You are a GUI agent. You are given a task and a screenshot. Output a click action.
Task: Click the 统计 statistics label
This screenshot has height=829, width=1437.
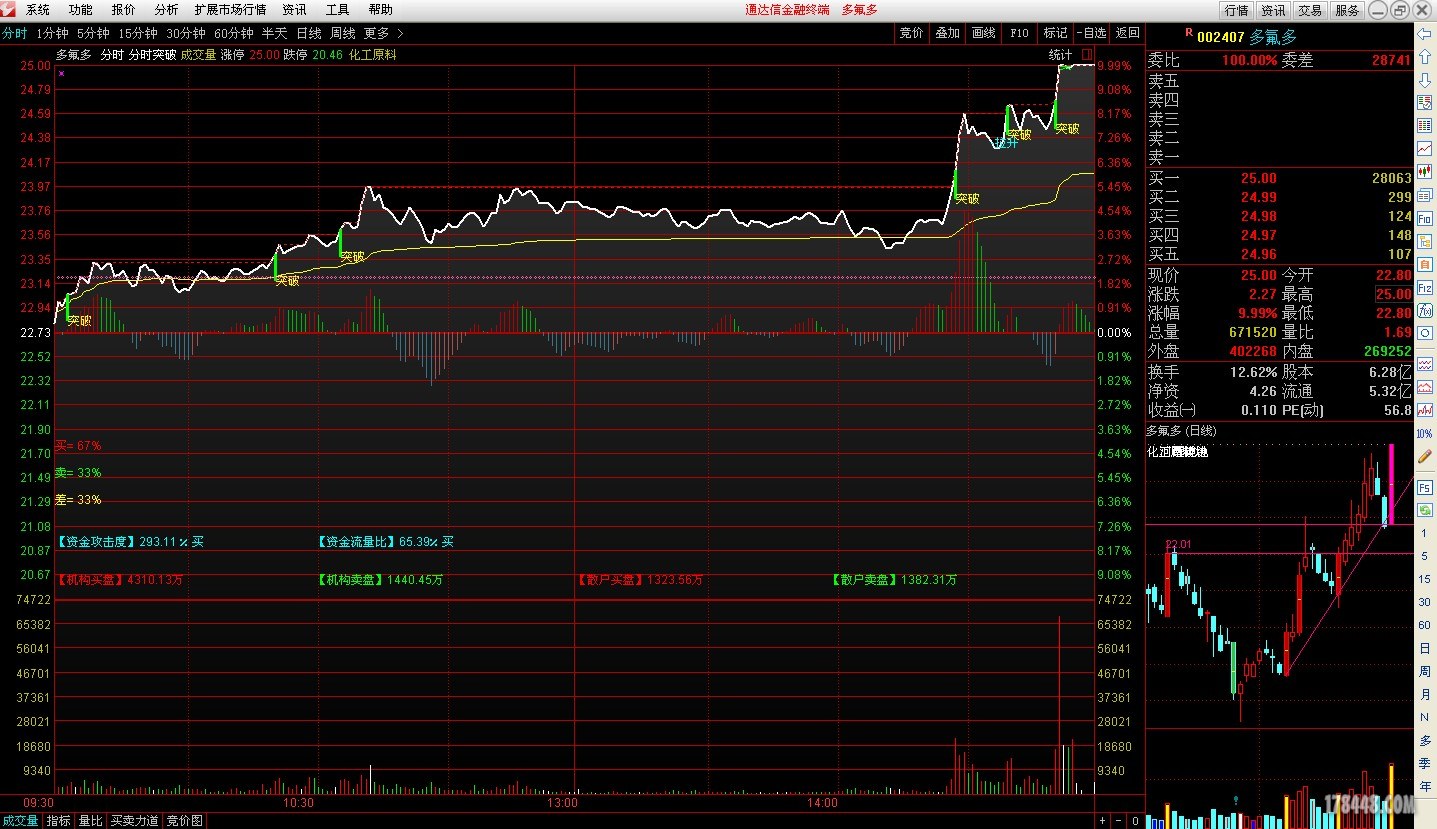click(1060, 55)
